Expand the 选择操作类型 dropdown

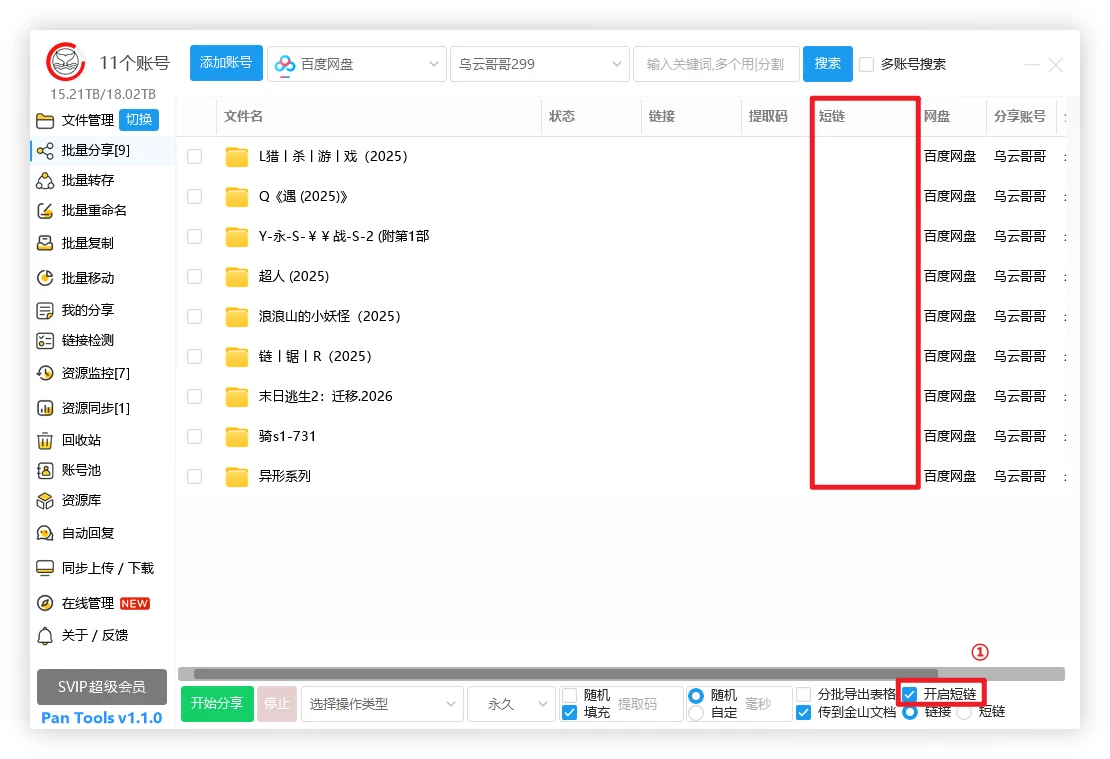(382, 704)
